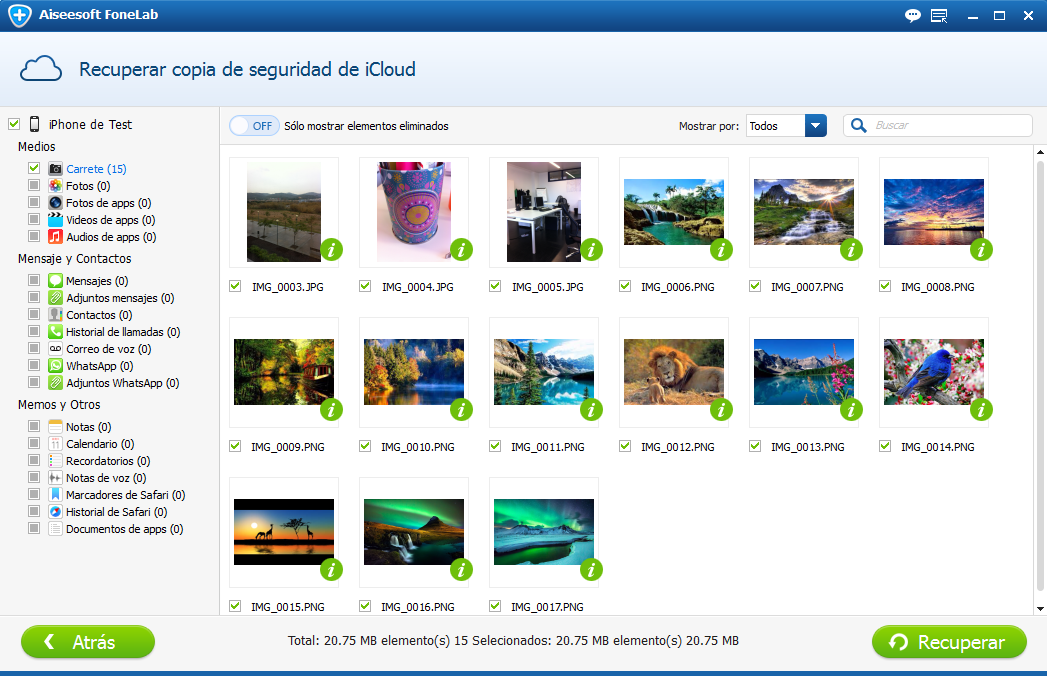This screenshot has height=676, width=1047.
Task: Select Marcadores de Safari (0) entry
Action: [126, 495]
